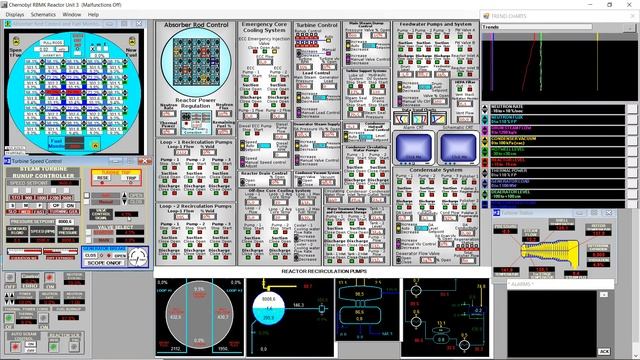Click ECC Pump 2 Start button
This screenshot has width=640, height=360.
coord(284,80)
